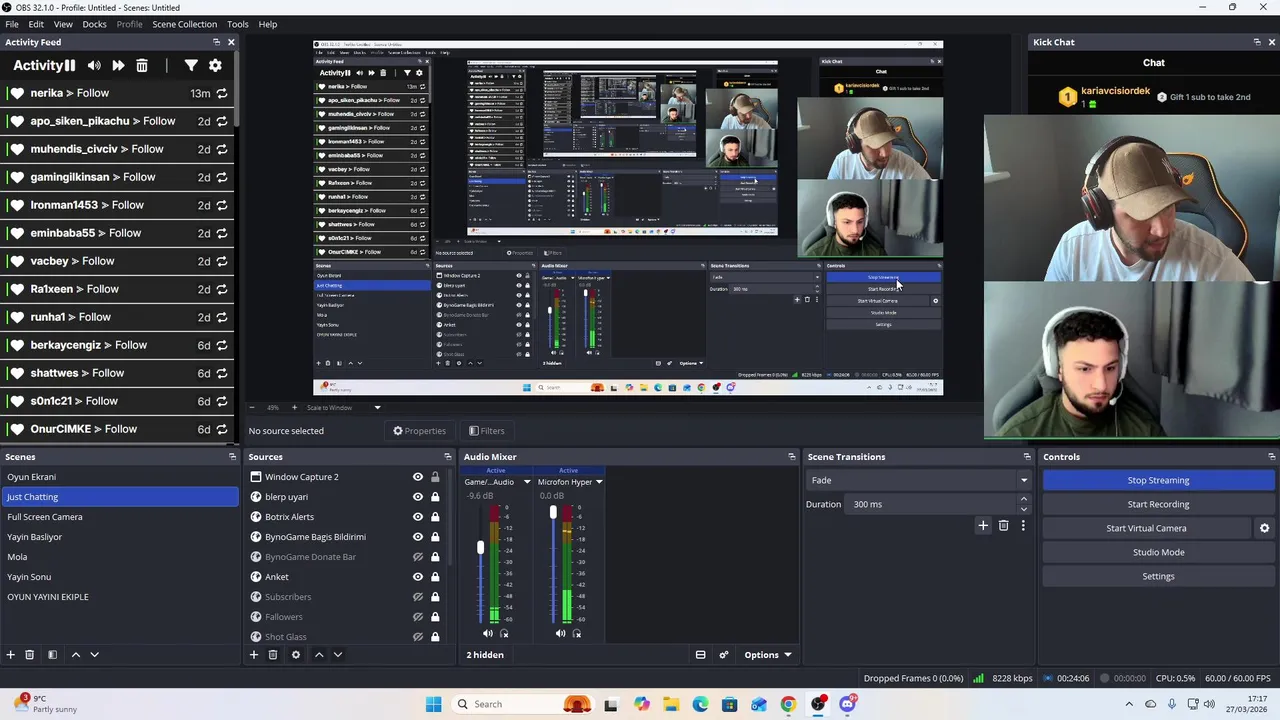Hide the Botrix Alerts source
This screenshot has width=1280, height=720.
[418, 517]
